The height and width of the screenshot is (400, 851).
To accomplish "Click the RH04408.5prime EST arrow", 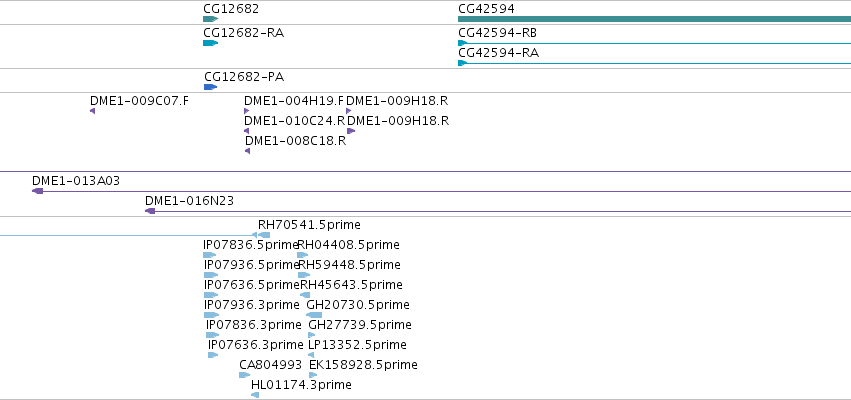I will 303,255.
